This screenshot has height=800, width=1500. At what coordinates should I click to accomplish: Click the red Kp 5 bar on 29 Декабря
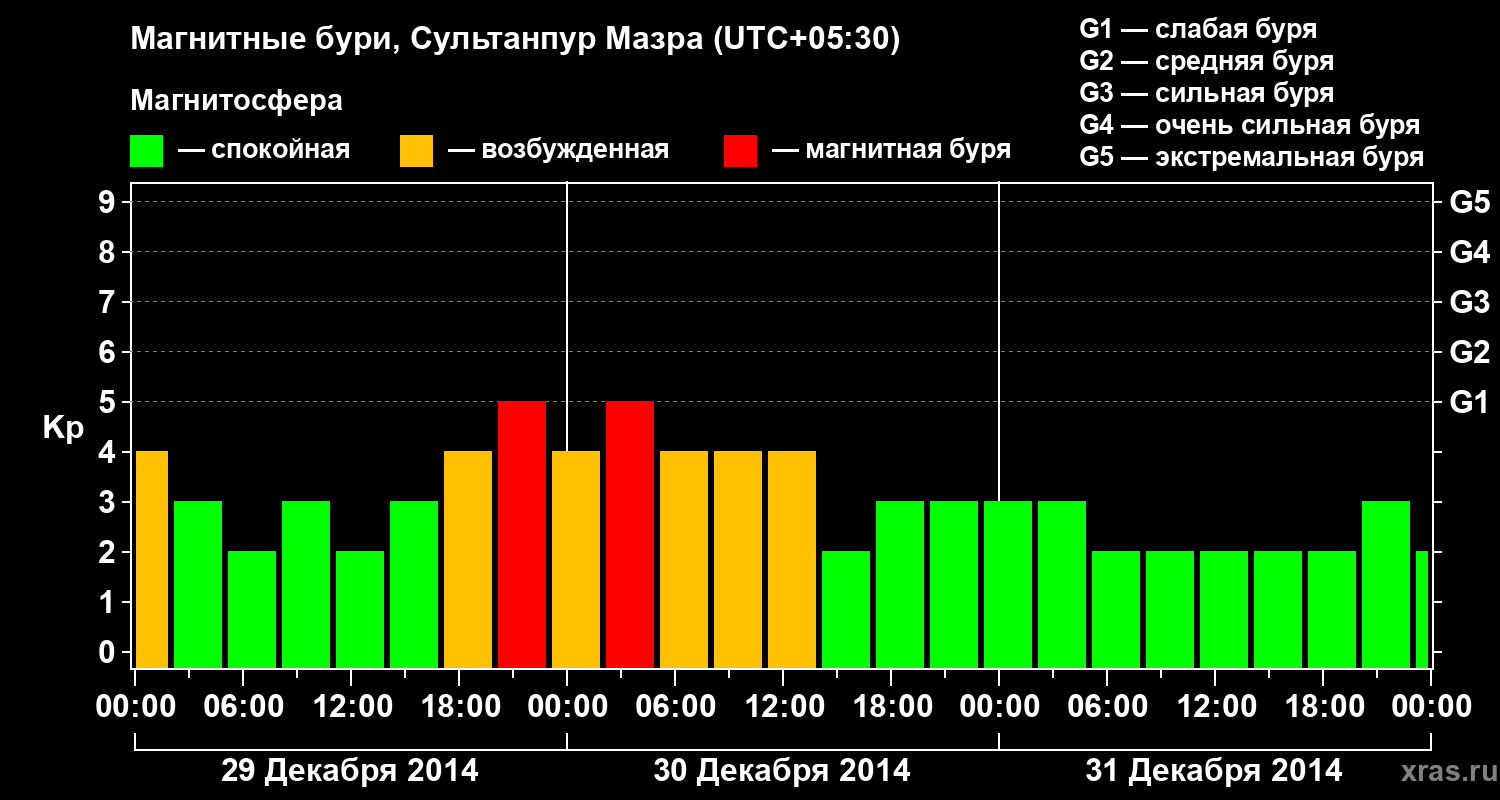[x=522, y=535]
